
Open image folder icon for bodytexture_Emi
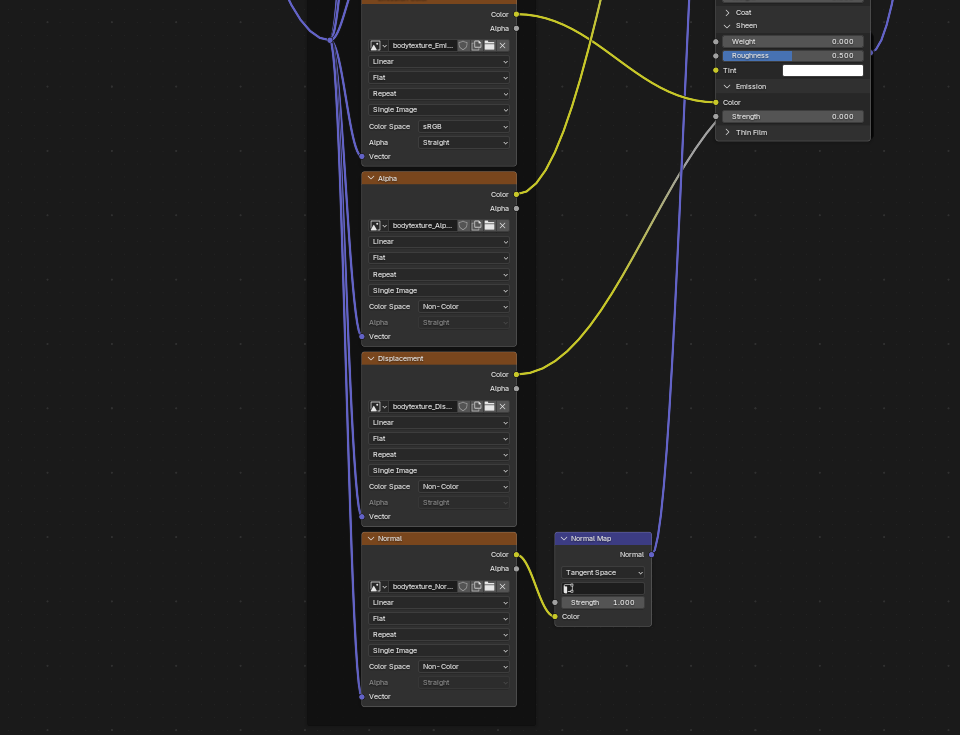tap(490, 45)
